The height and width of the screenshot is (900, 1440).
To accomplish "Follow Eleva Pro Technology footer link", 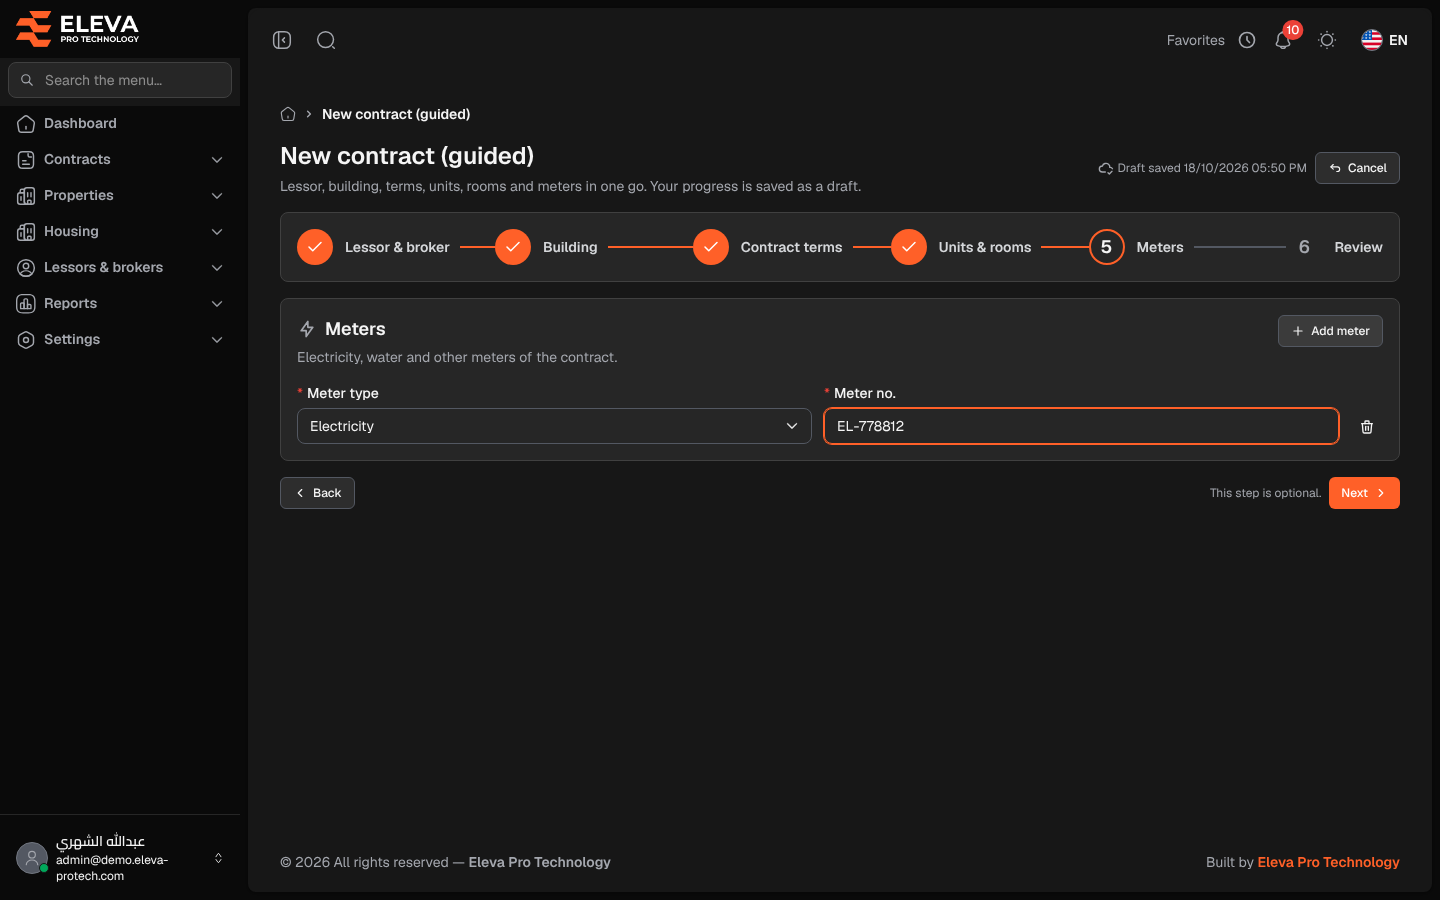I will point(1328,862).
